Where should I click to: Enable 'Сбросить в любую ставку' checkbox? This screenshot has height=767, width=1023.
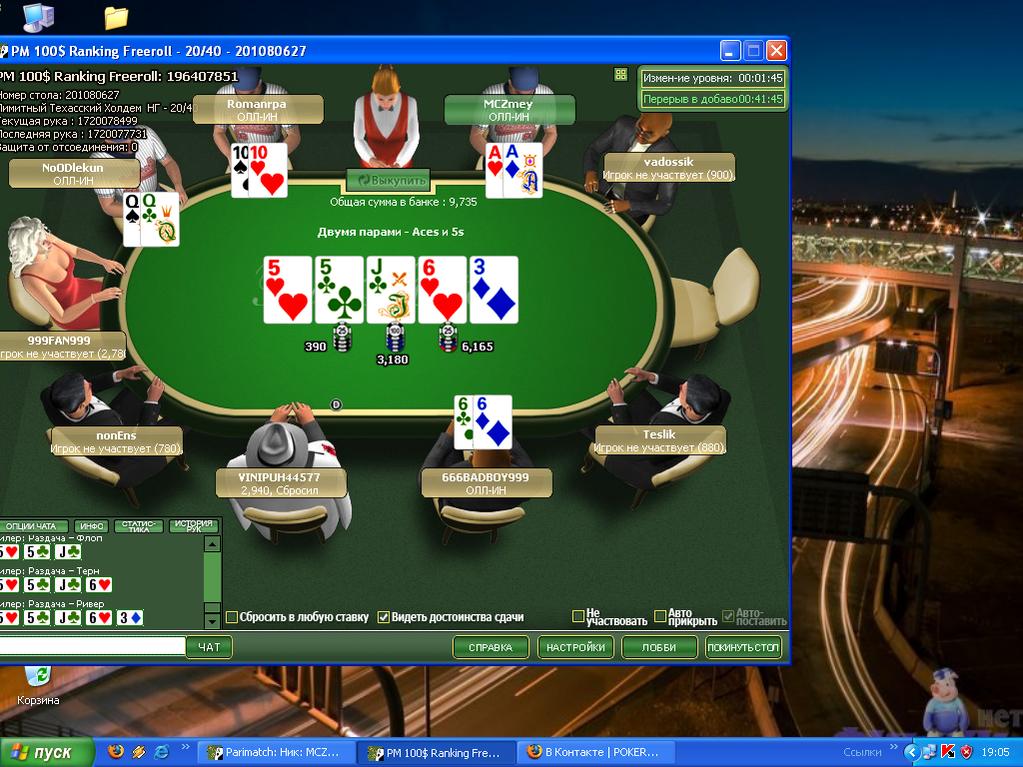pos(232,617)
